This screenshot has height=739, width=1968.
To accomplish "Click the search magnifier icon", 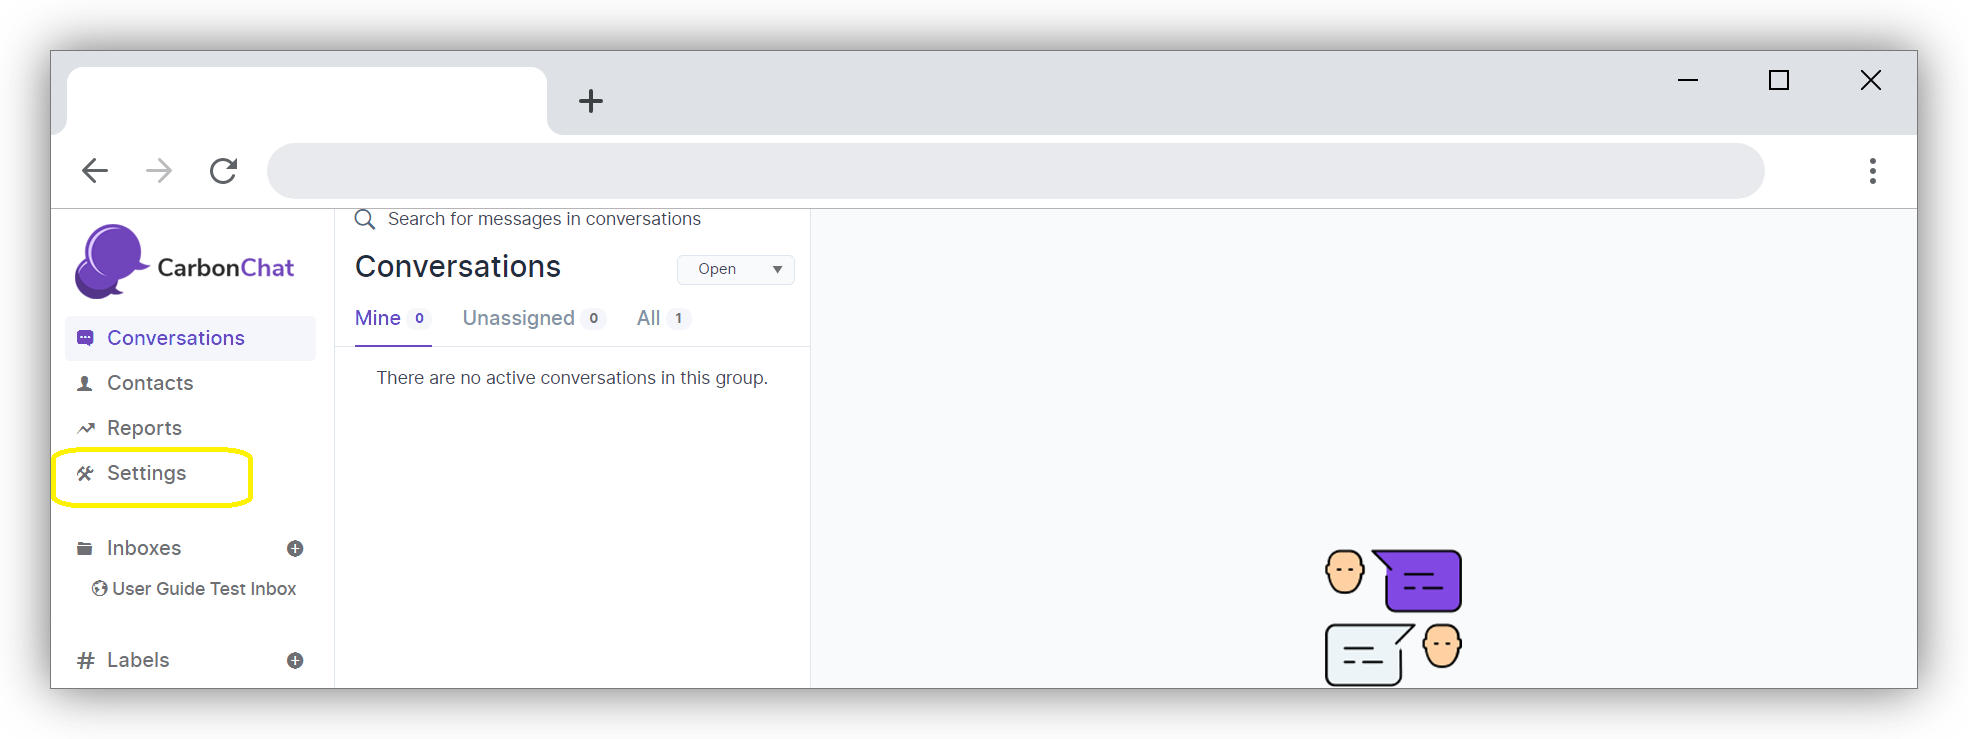I will (x=365, y=219).
